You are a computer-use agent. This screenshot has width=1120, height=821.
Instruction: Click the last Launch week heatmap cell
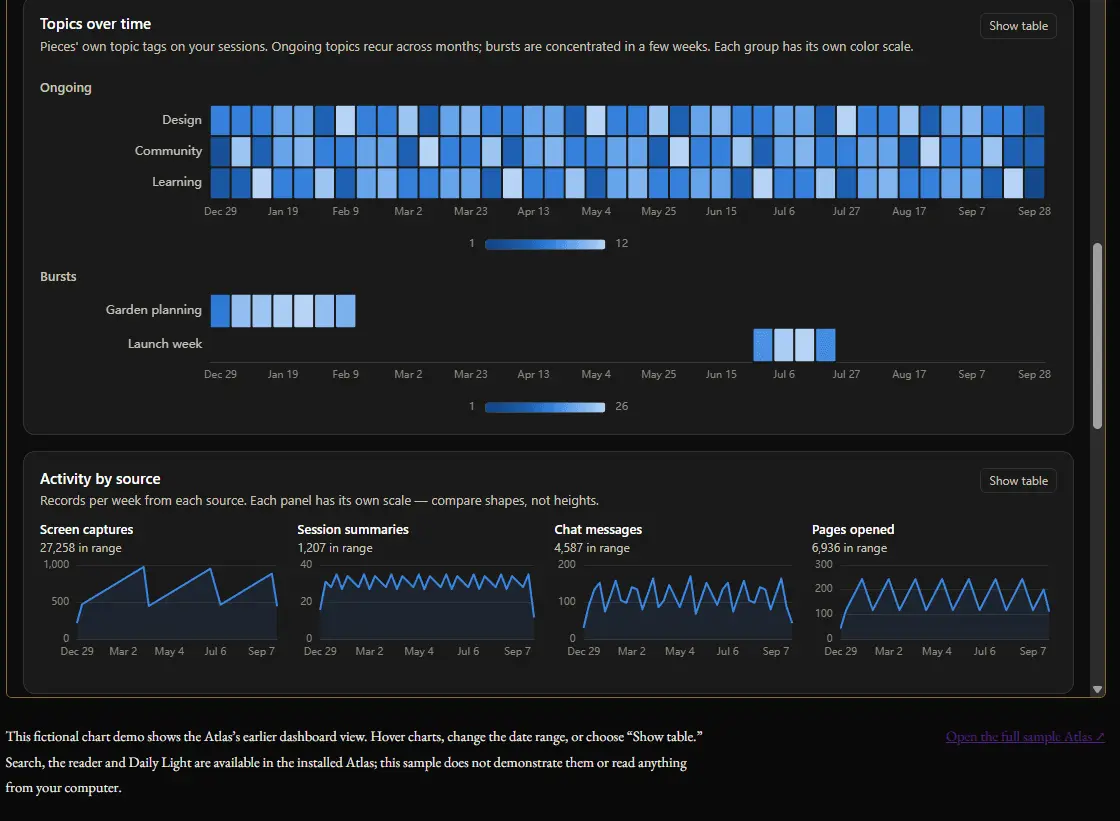click(x=826, y=345)
